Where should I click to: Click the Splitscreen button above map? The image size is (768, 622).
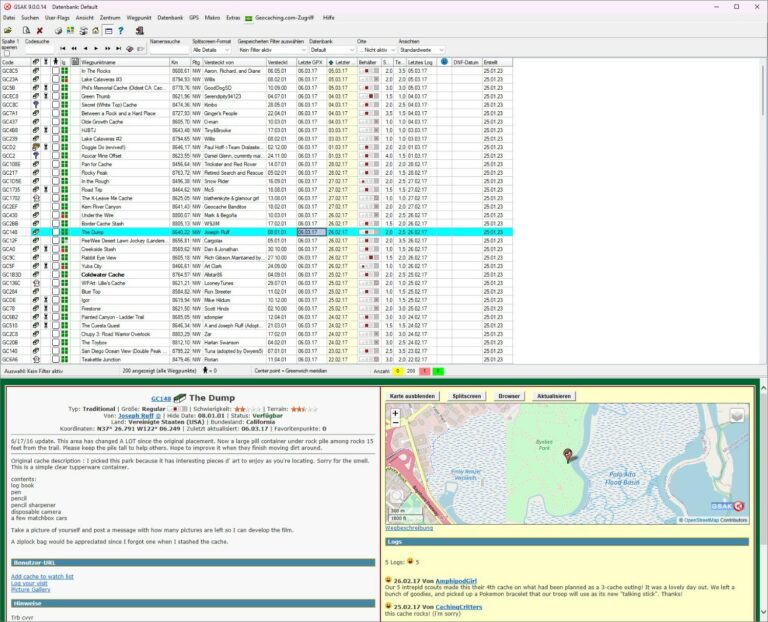point(466,396)
